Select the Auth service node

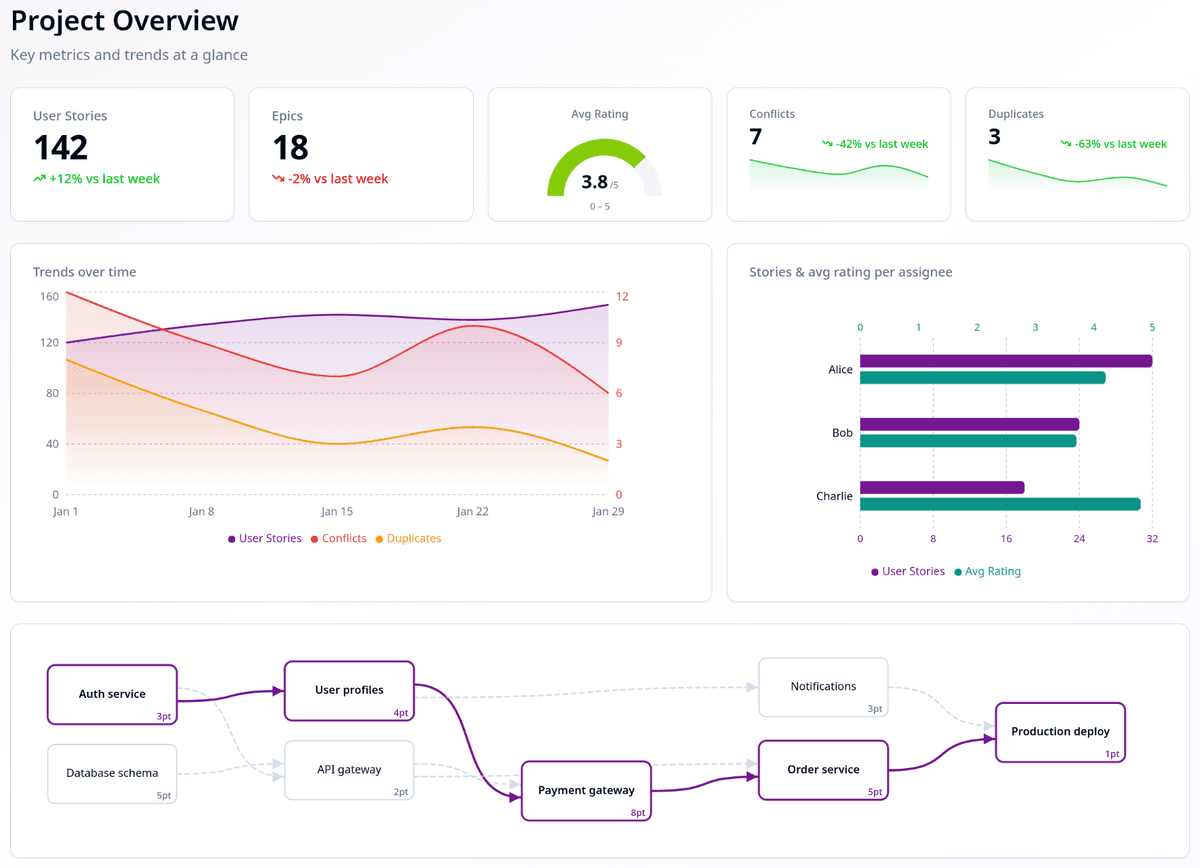112,694
